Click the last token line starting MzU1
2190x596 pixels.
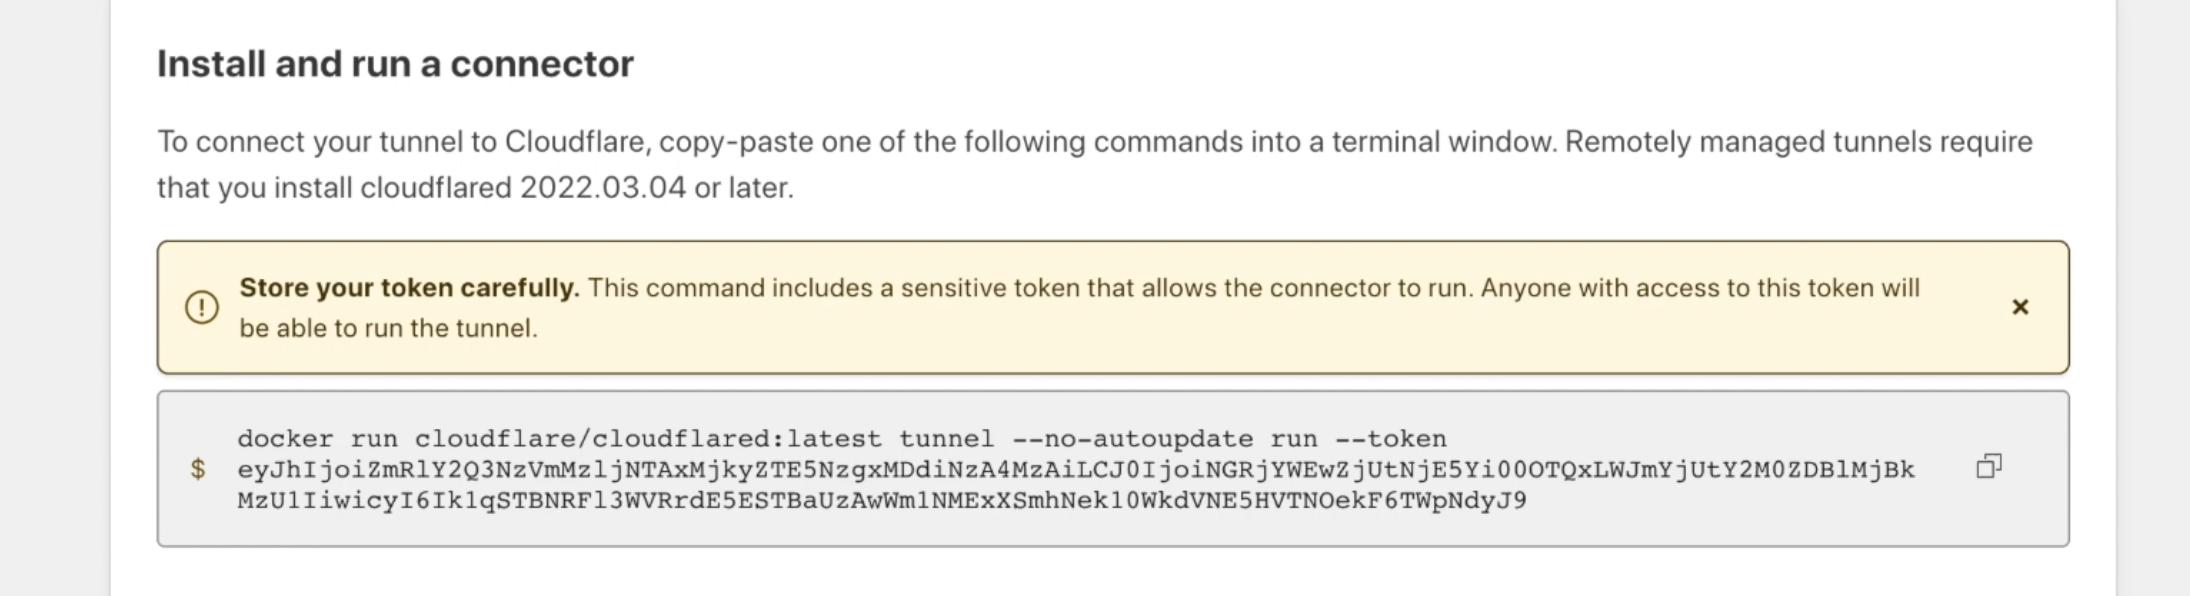coord(881,500)
